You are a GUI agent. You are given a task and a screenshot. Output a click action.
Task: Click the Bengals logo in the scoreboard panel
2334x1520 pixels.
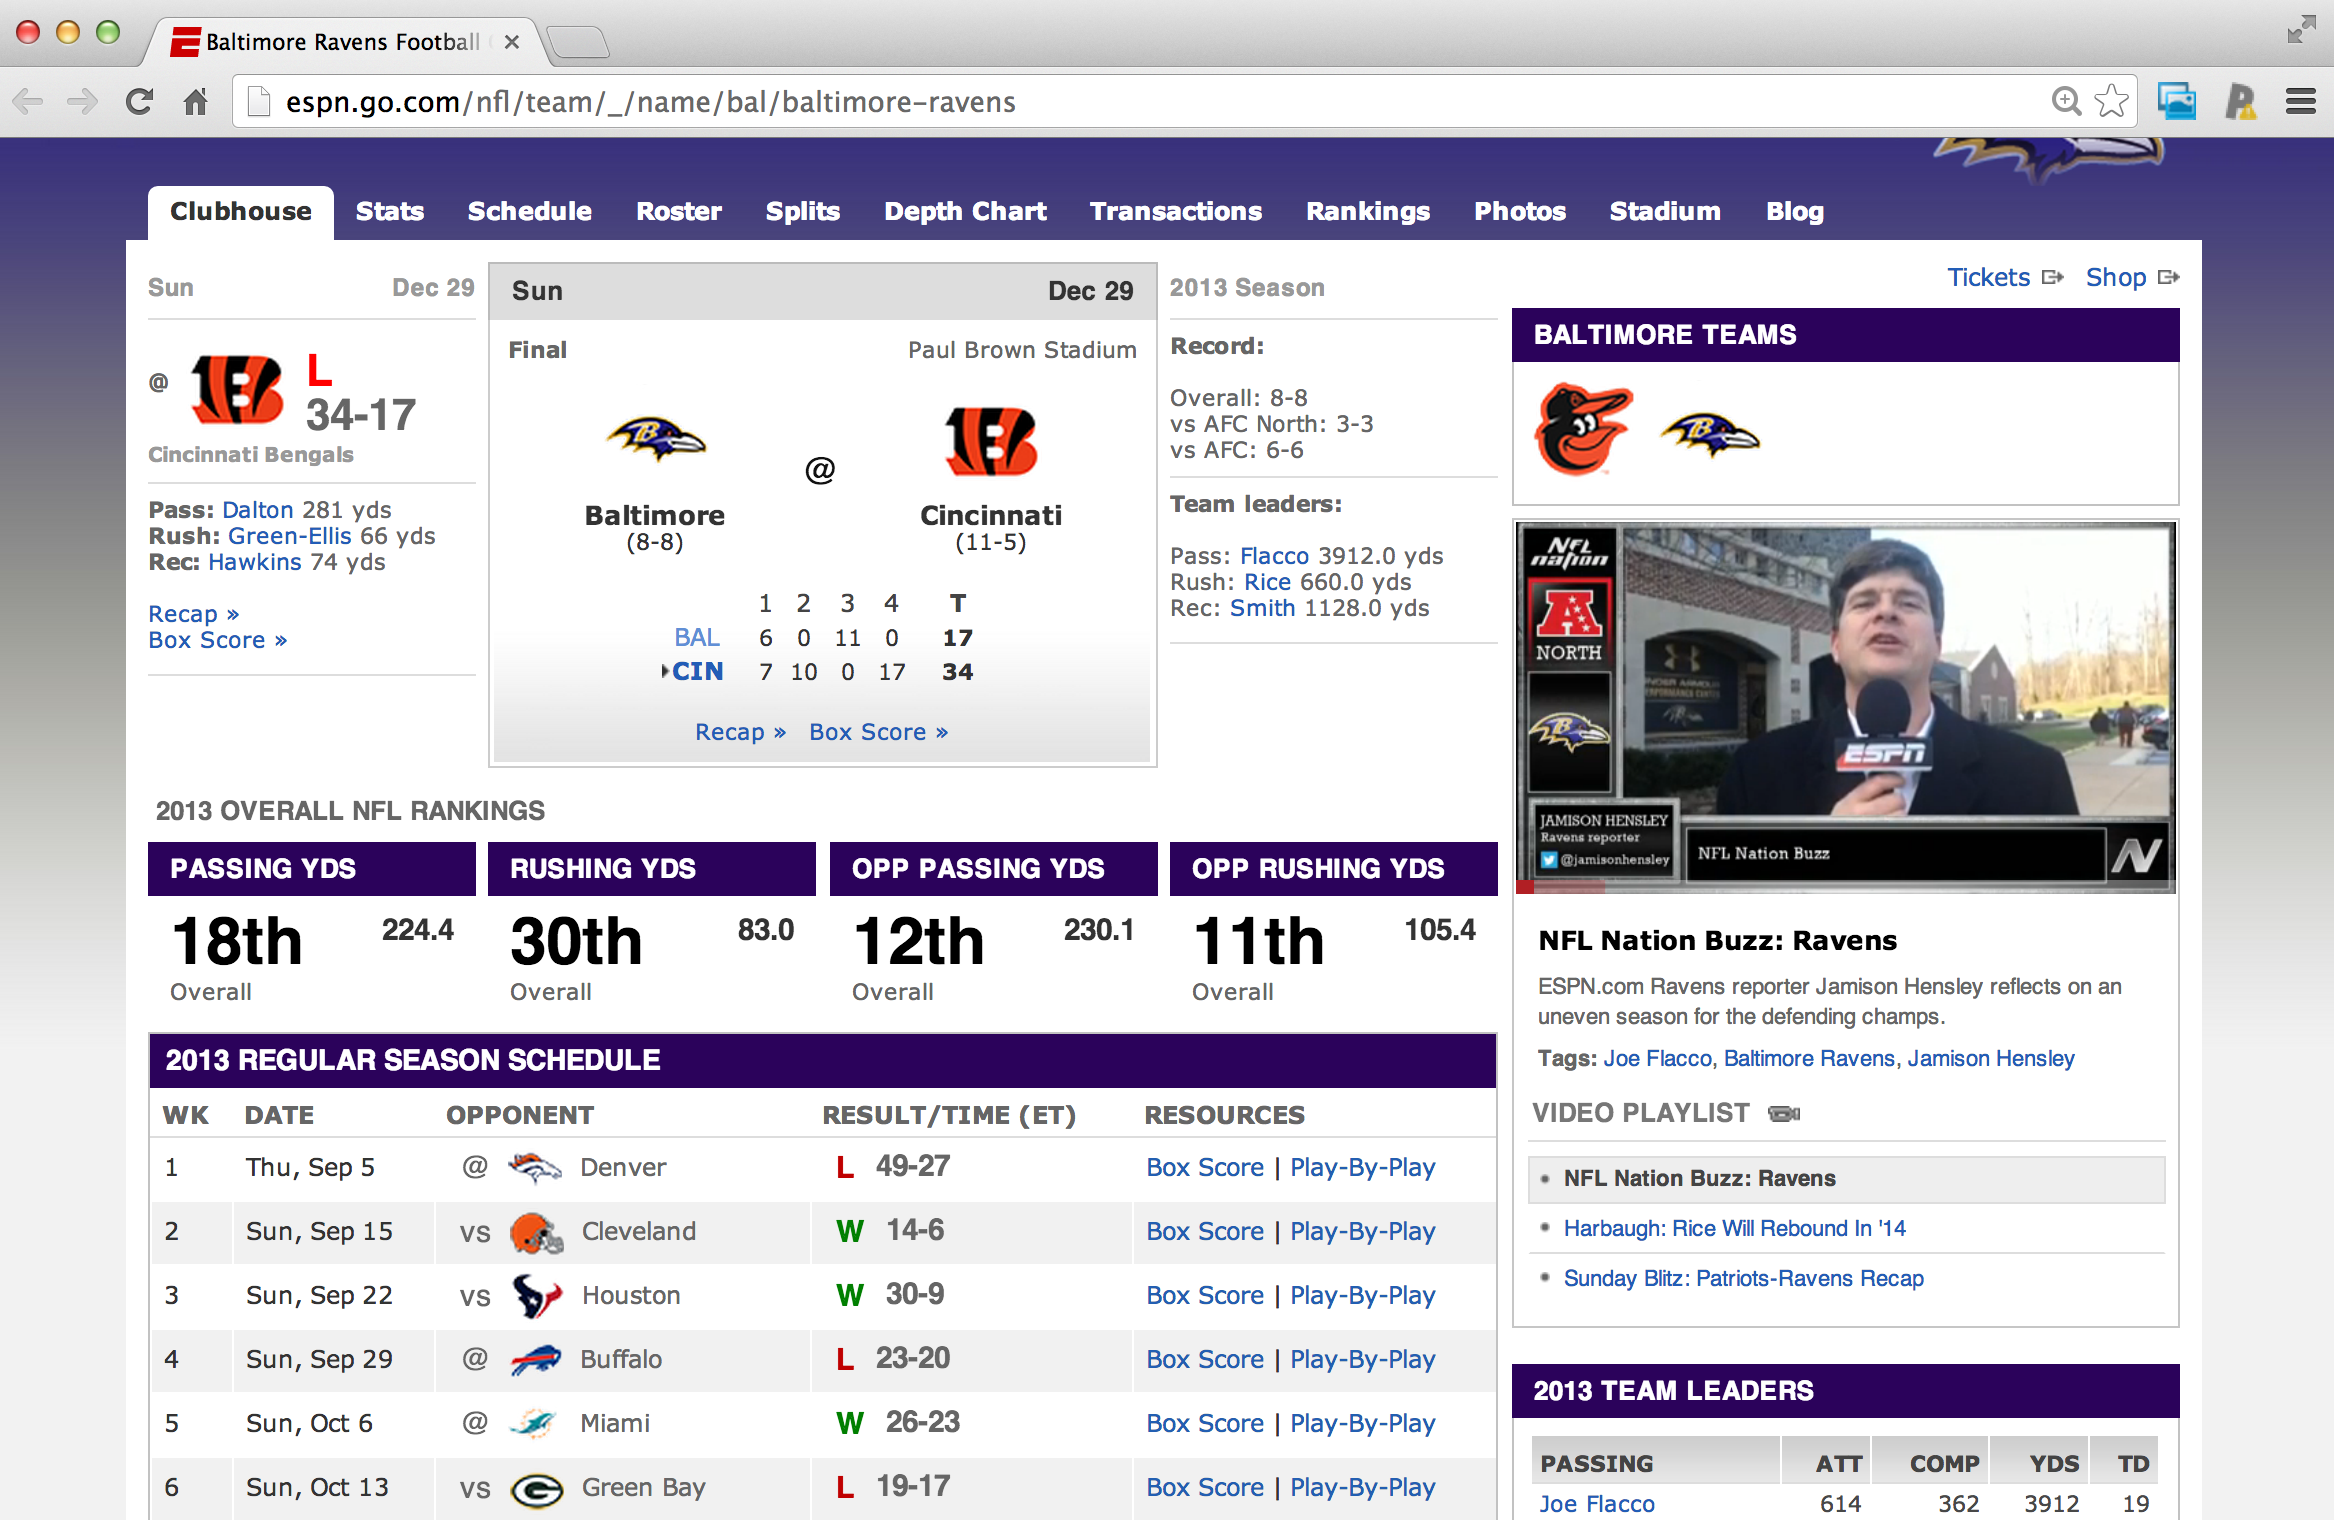coord(991,441)
